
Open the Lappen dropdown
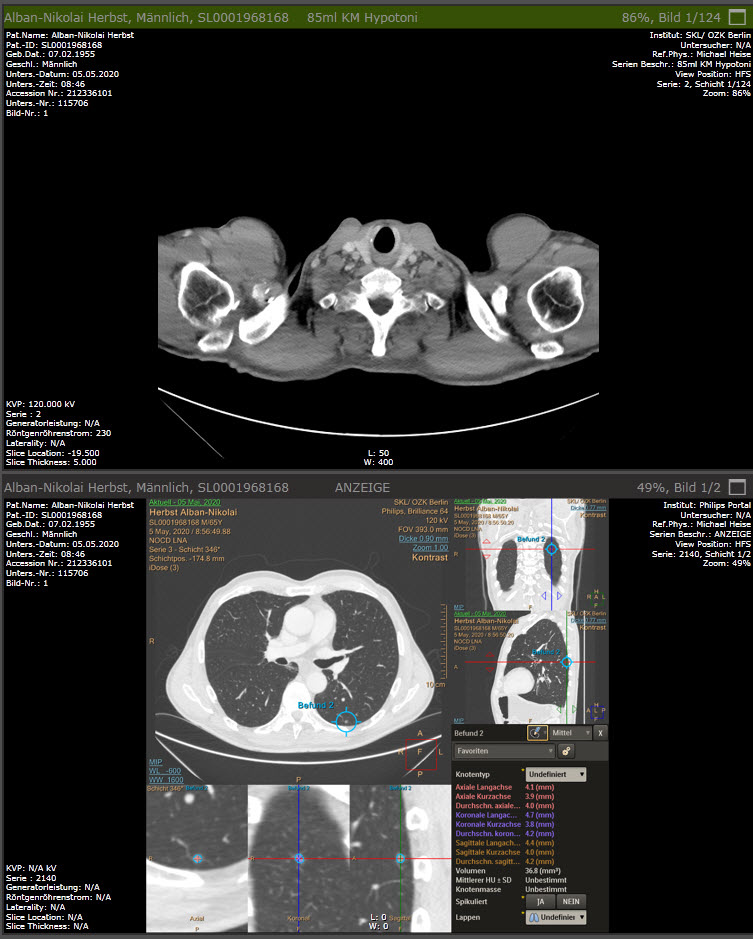tap(556, 917)
